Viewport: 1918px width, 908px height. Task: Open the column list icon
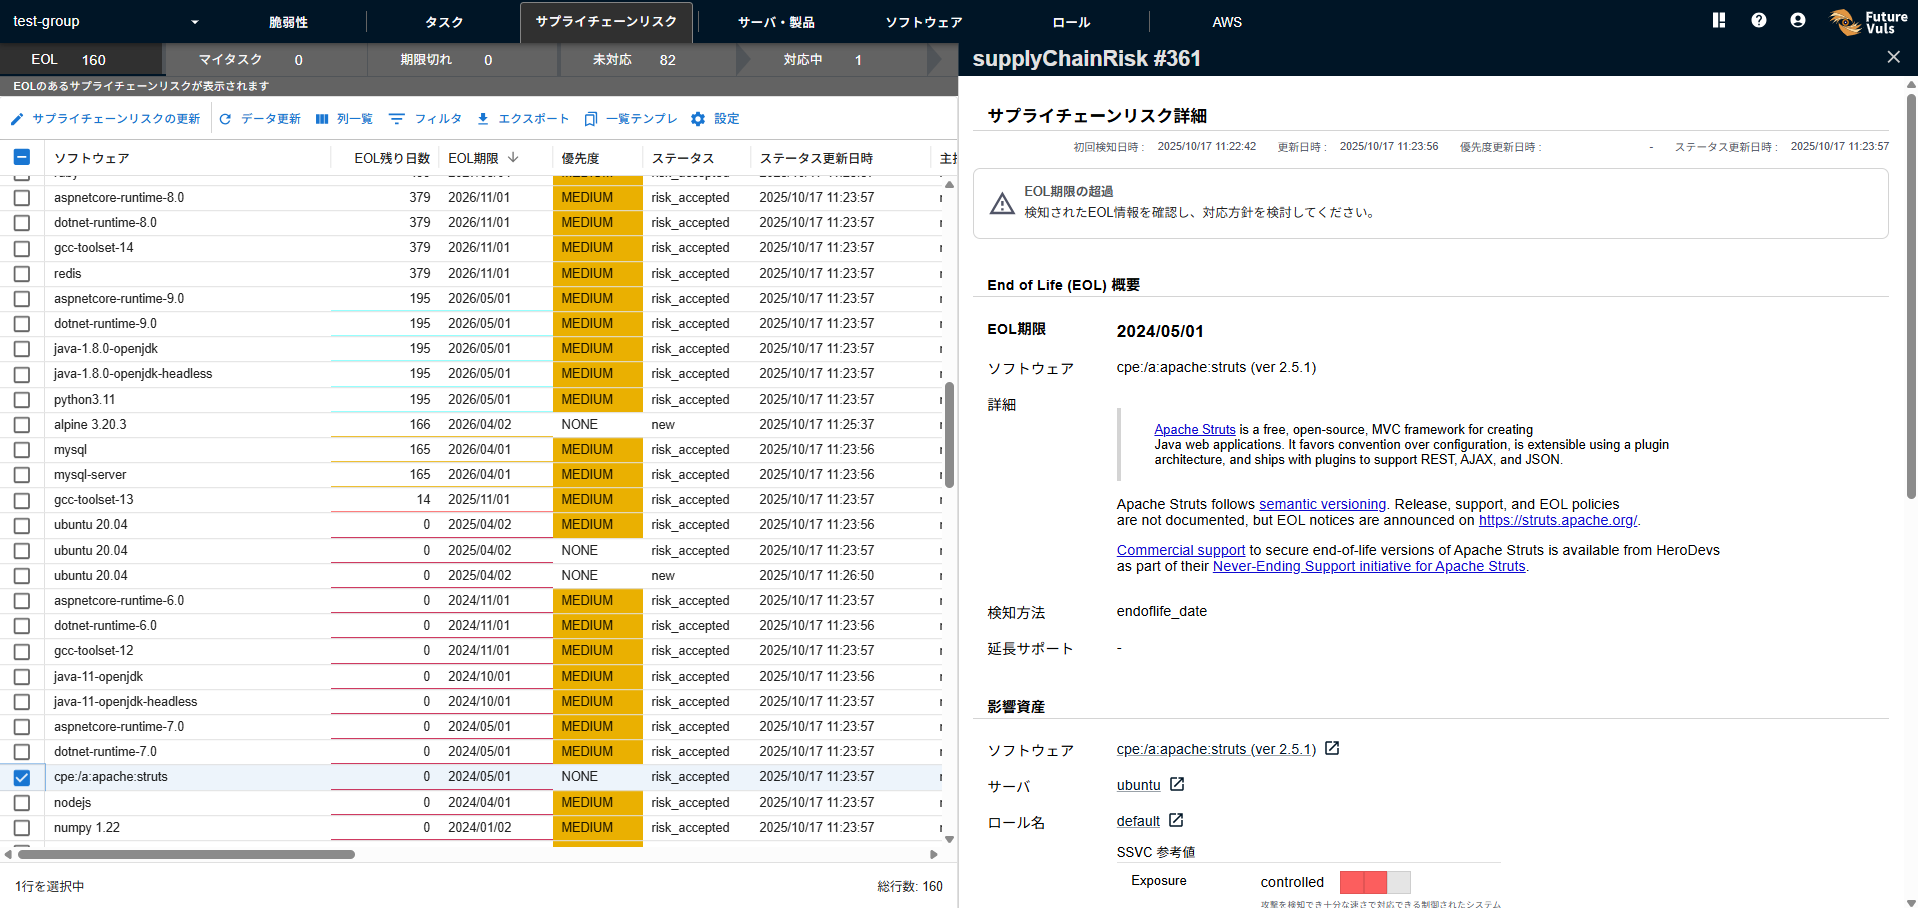[322, 119]
